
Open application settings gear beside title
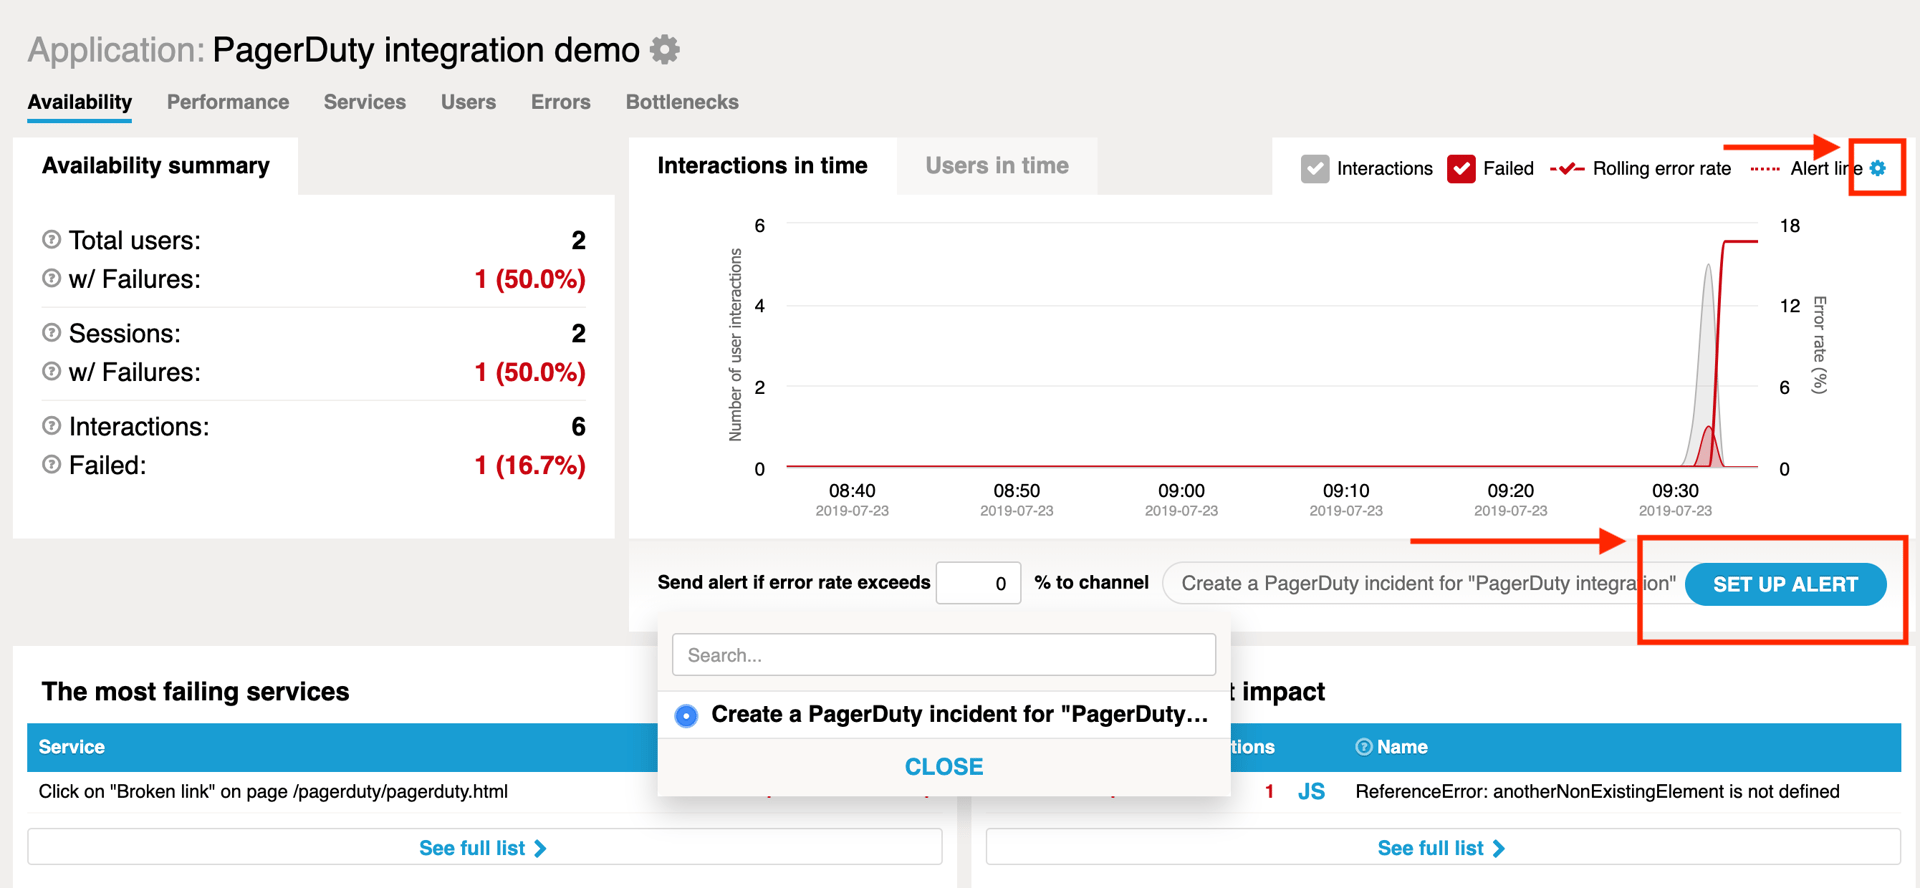tap(664, 49)
